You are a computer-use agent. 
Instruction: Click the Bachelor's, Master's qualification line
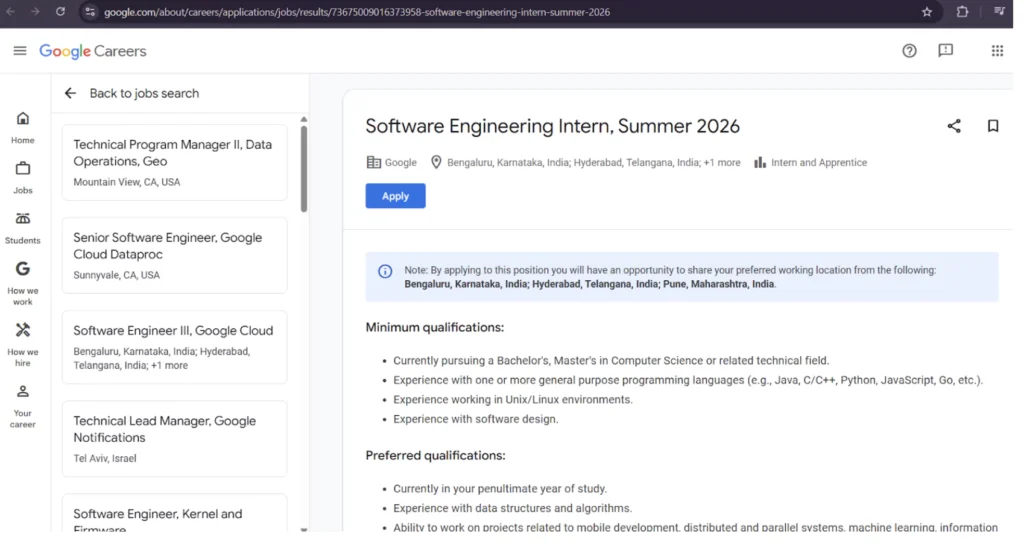(611, 361)
